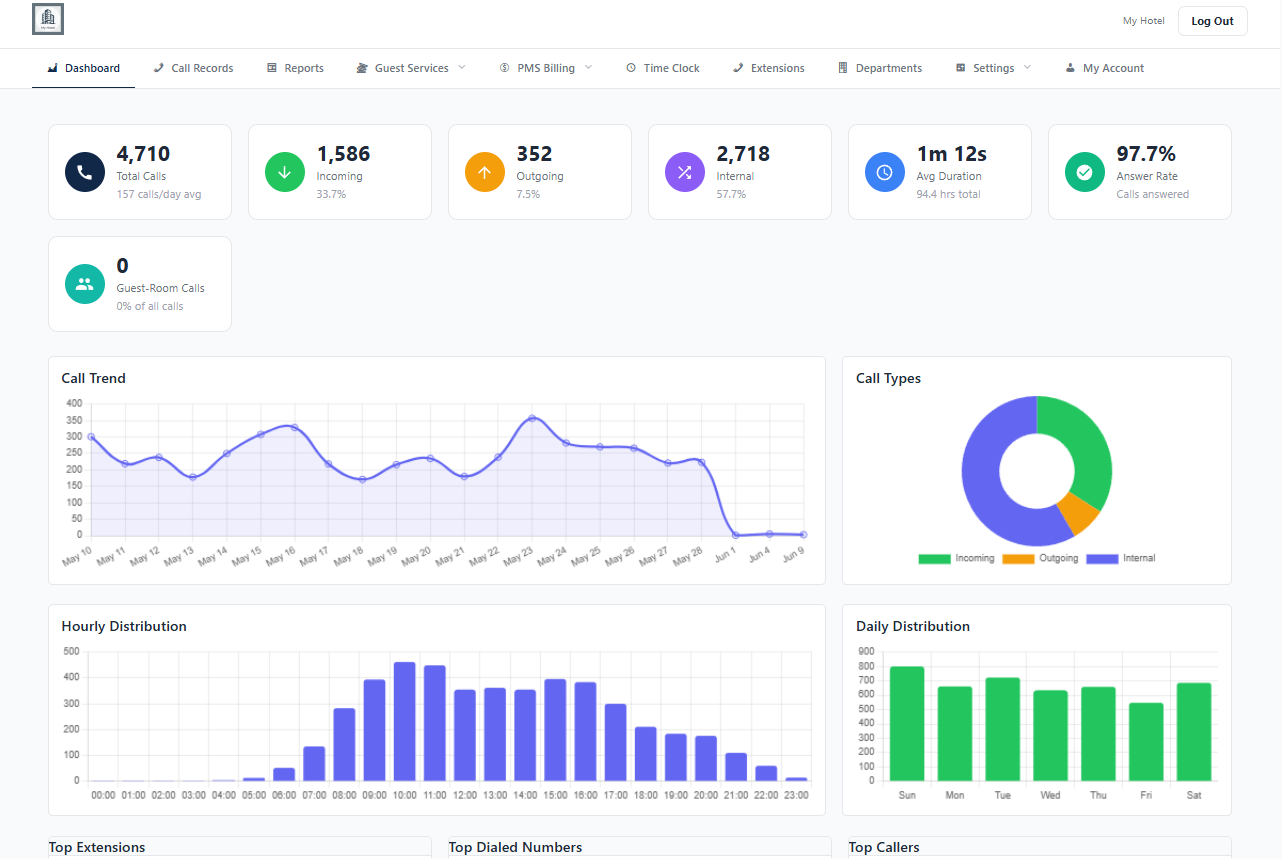Click the Wed bar in Daily Distribution
This screenshot has height=859, width=1282.
(1050, 735)
